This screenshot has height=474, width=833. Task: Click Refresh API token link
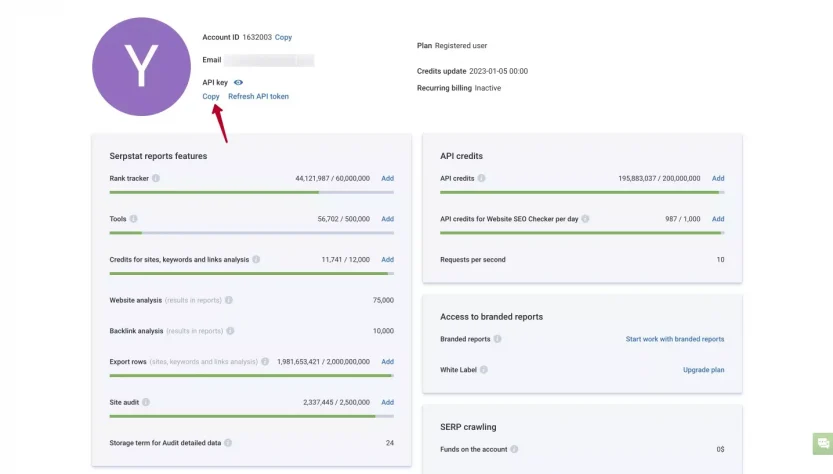click(258, 97)
